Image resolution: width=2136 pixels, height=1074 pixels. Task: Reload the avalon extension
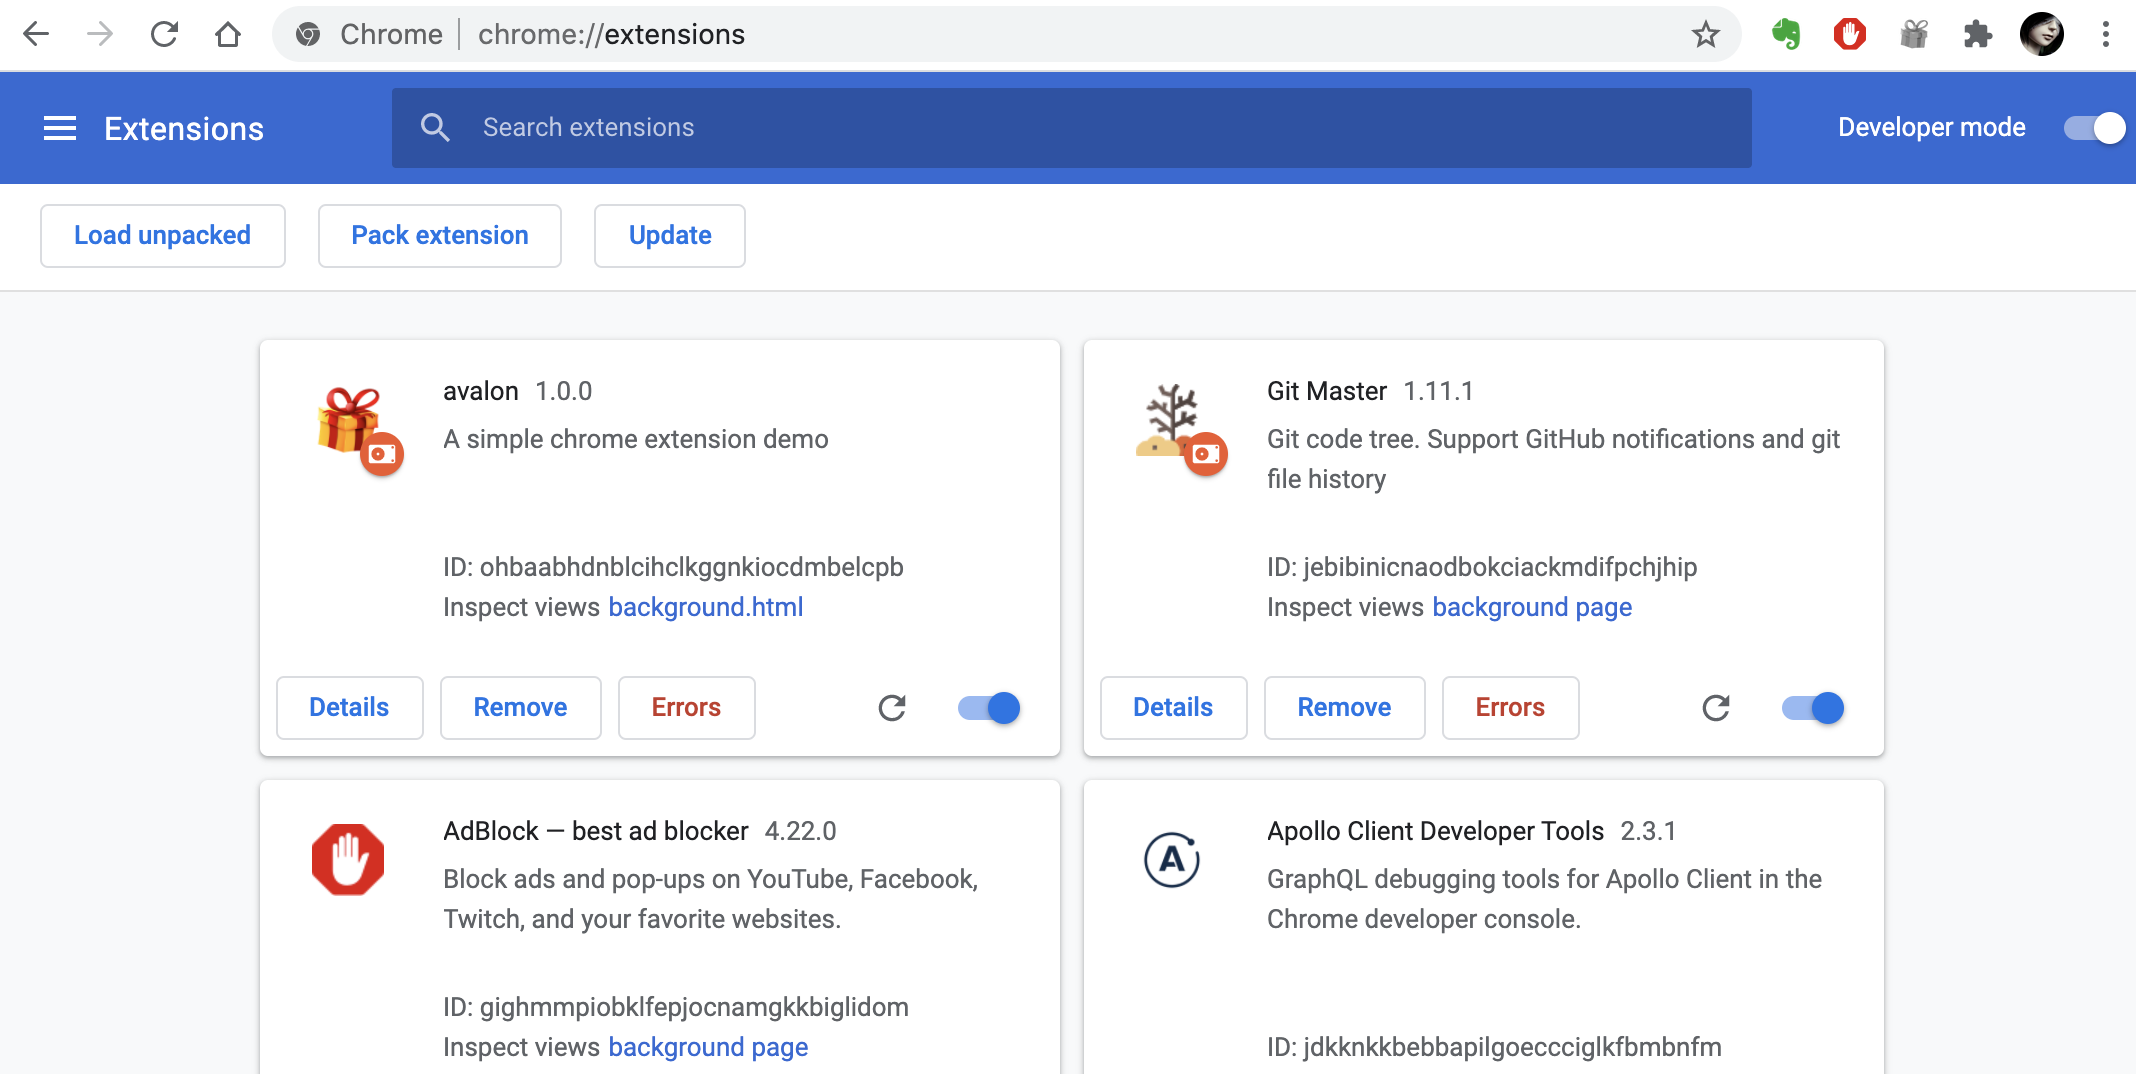click(892, 708)
